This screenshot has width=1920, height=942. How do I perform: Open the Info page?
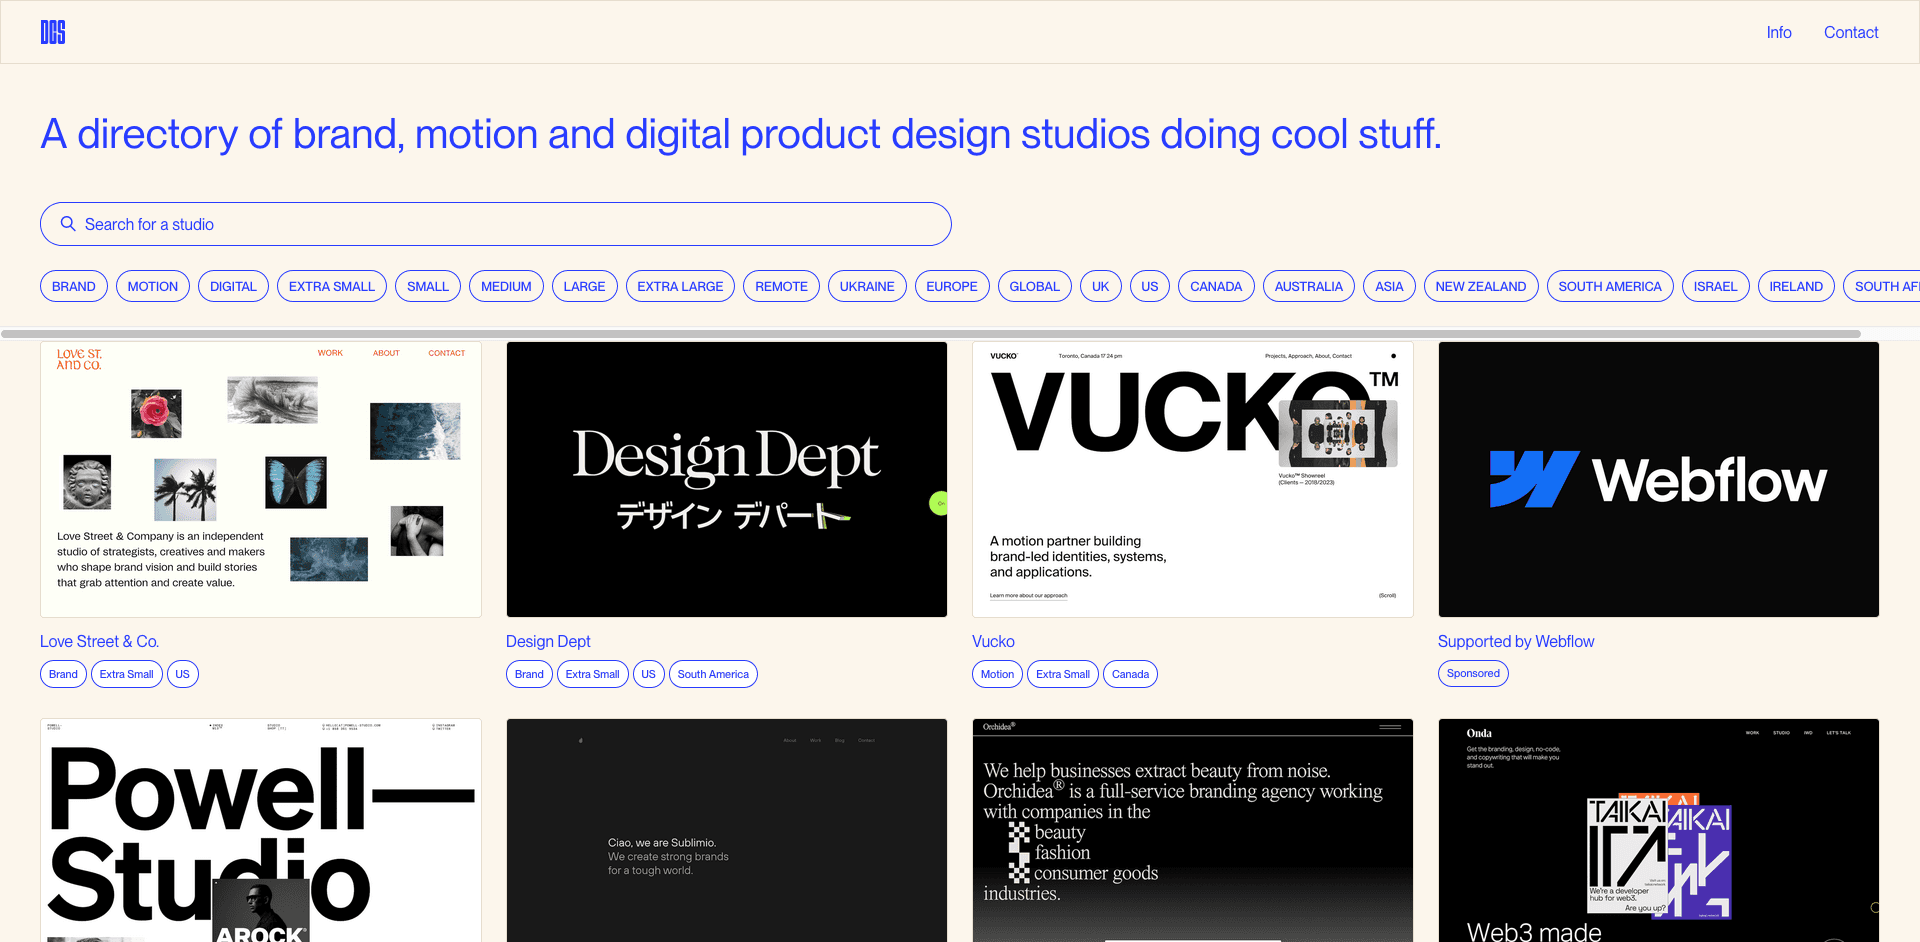point(1779,32)
